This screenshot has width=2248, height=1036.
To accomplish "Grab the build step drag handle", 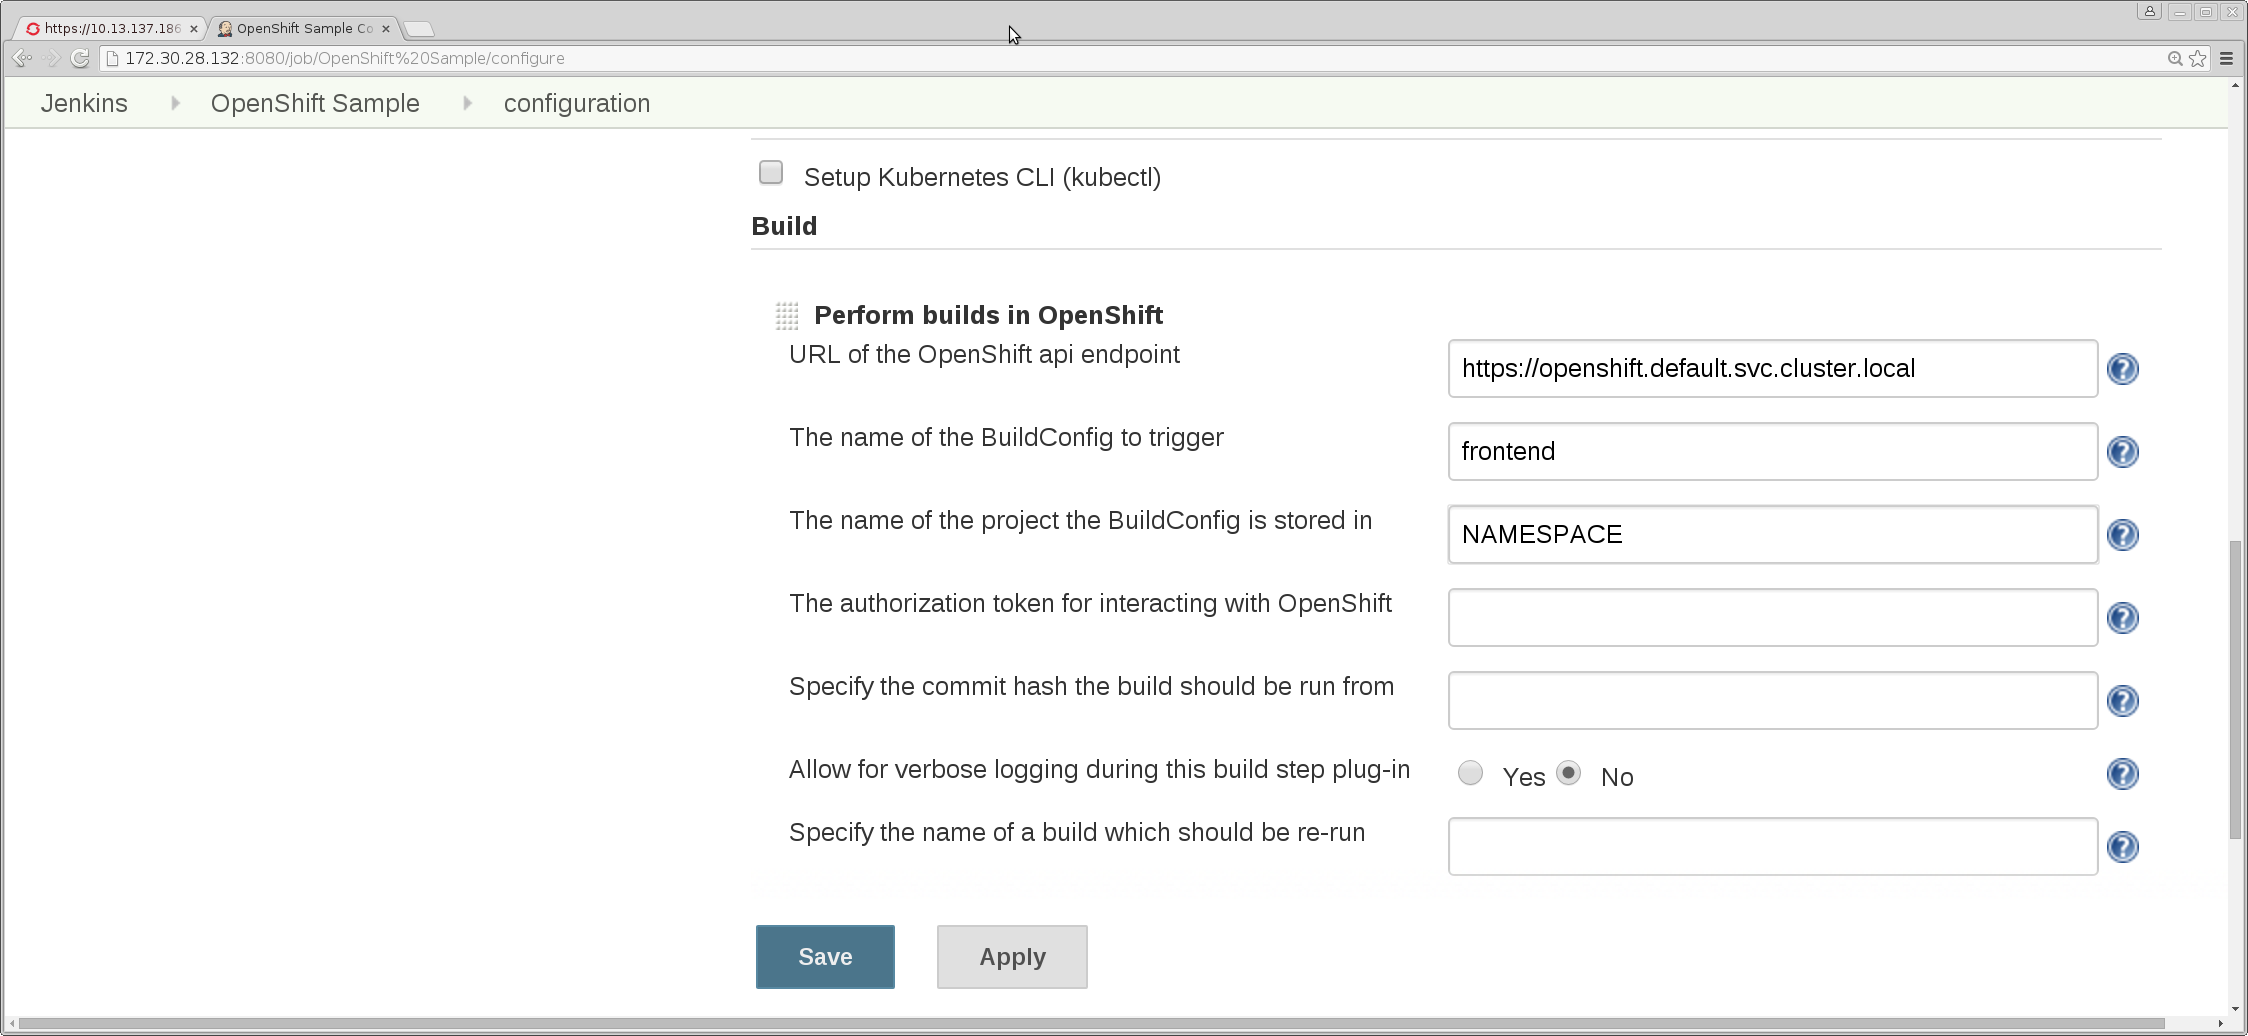I will [x=787, y=316].
